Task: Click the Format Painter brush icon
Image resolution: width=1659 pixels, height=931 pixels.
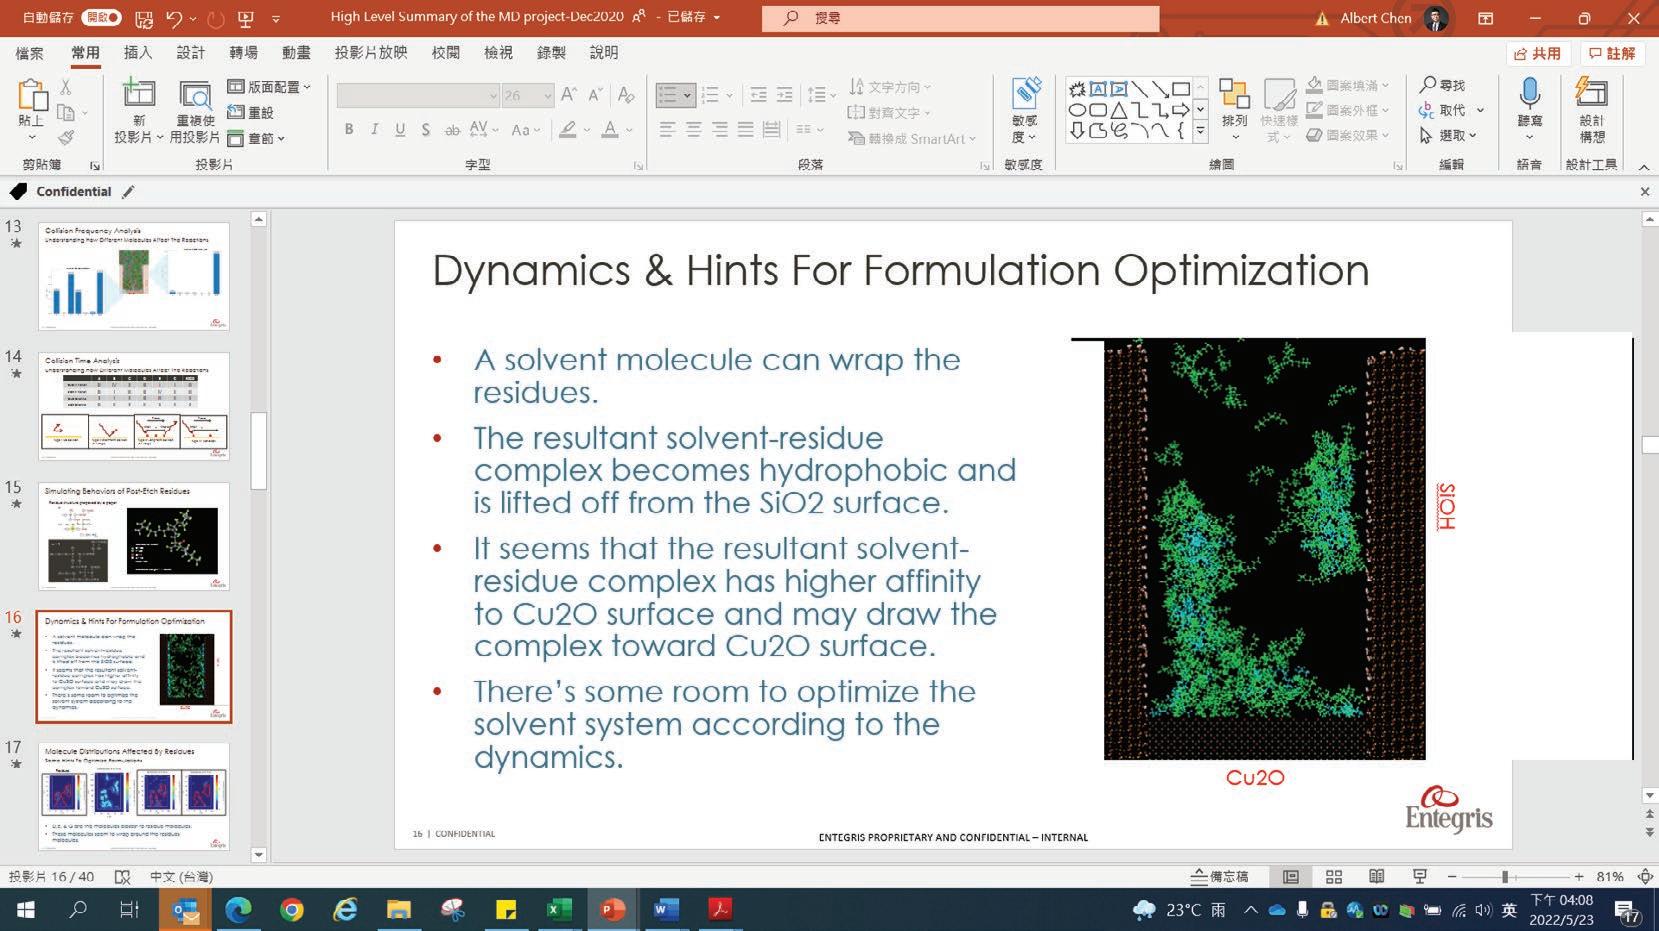Action: point(66,137)
